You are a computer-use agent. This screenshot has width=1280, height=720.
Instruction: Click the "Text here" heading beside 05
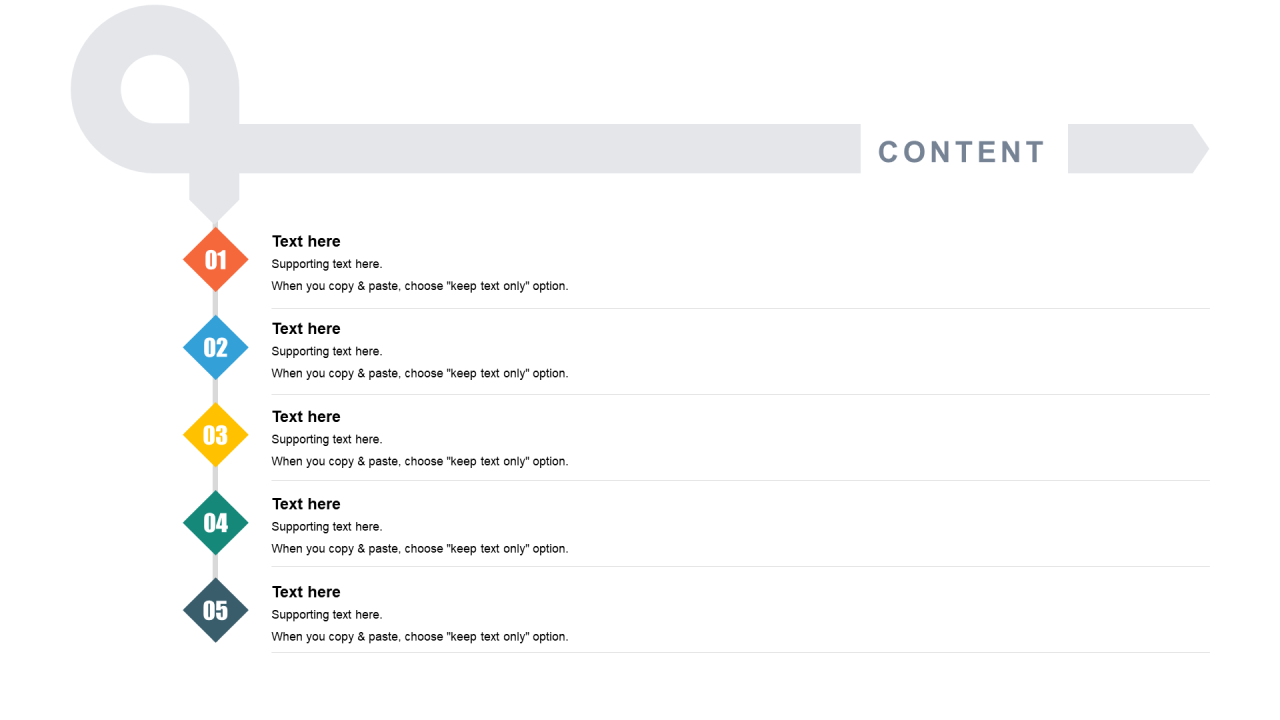(306, 592)
